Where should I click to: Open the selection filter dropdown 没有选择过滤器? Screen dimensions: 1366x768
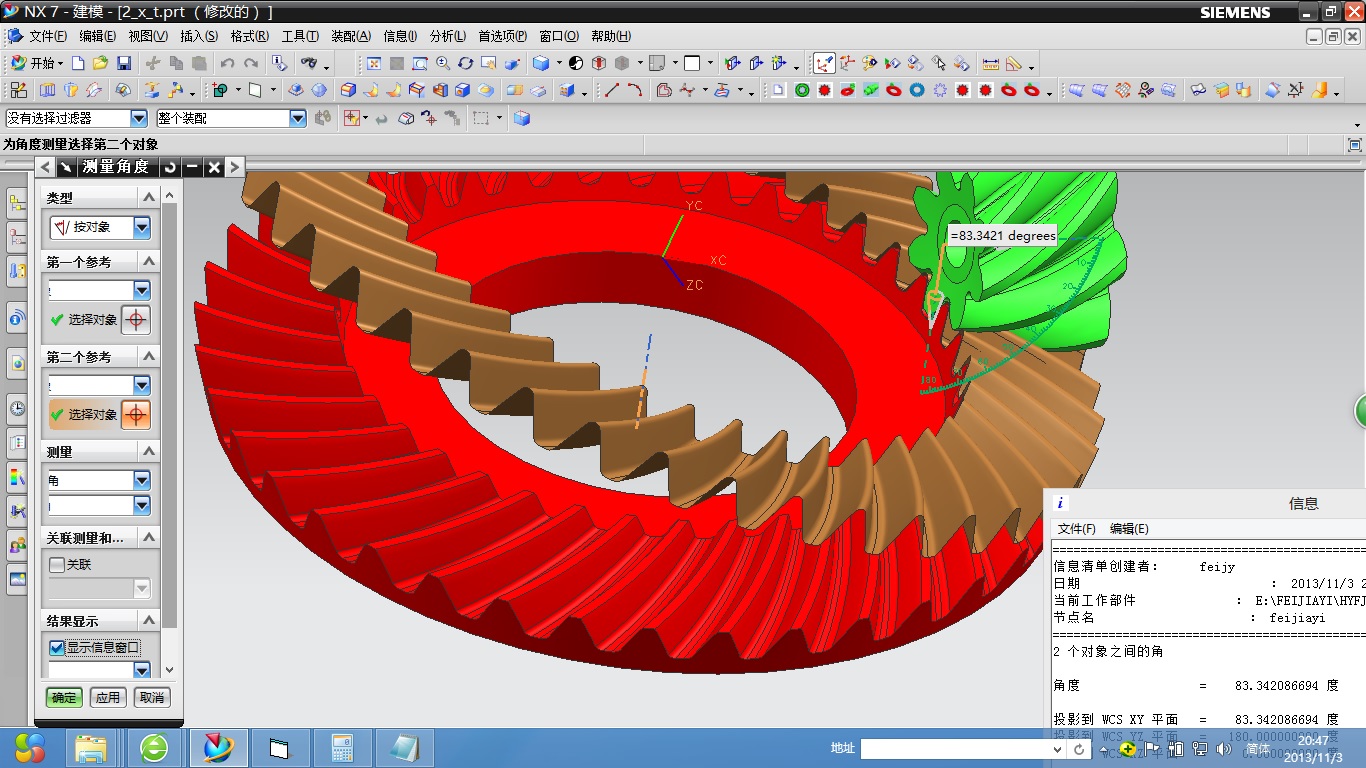point(138,118)
